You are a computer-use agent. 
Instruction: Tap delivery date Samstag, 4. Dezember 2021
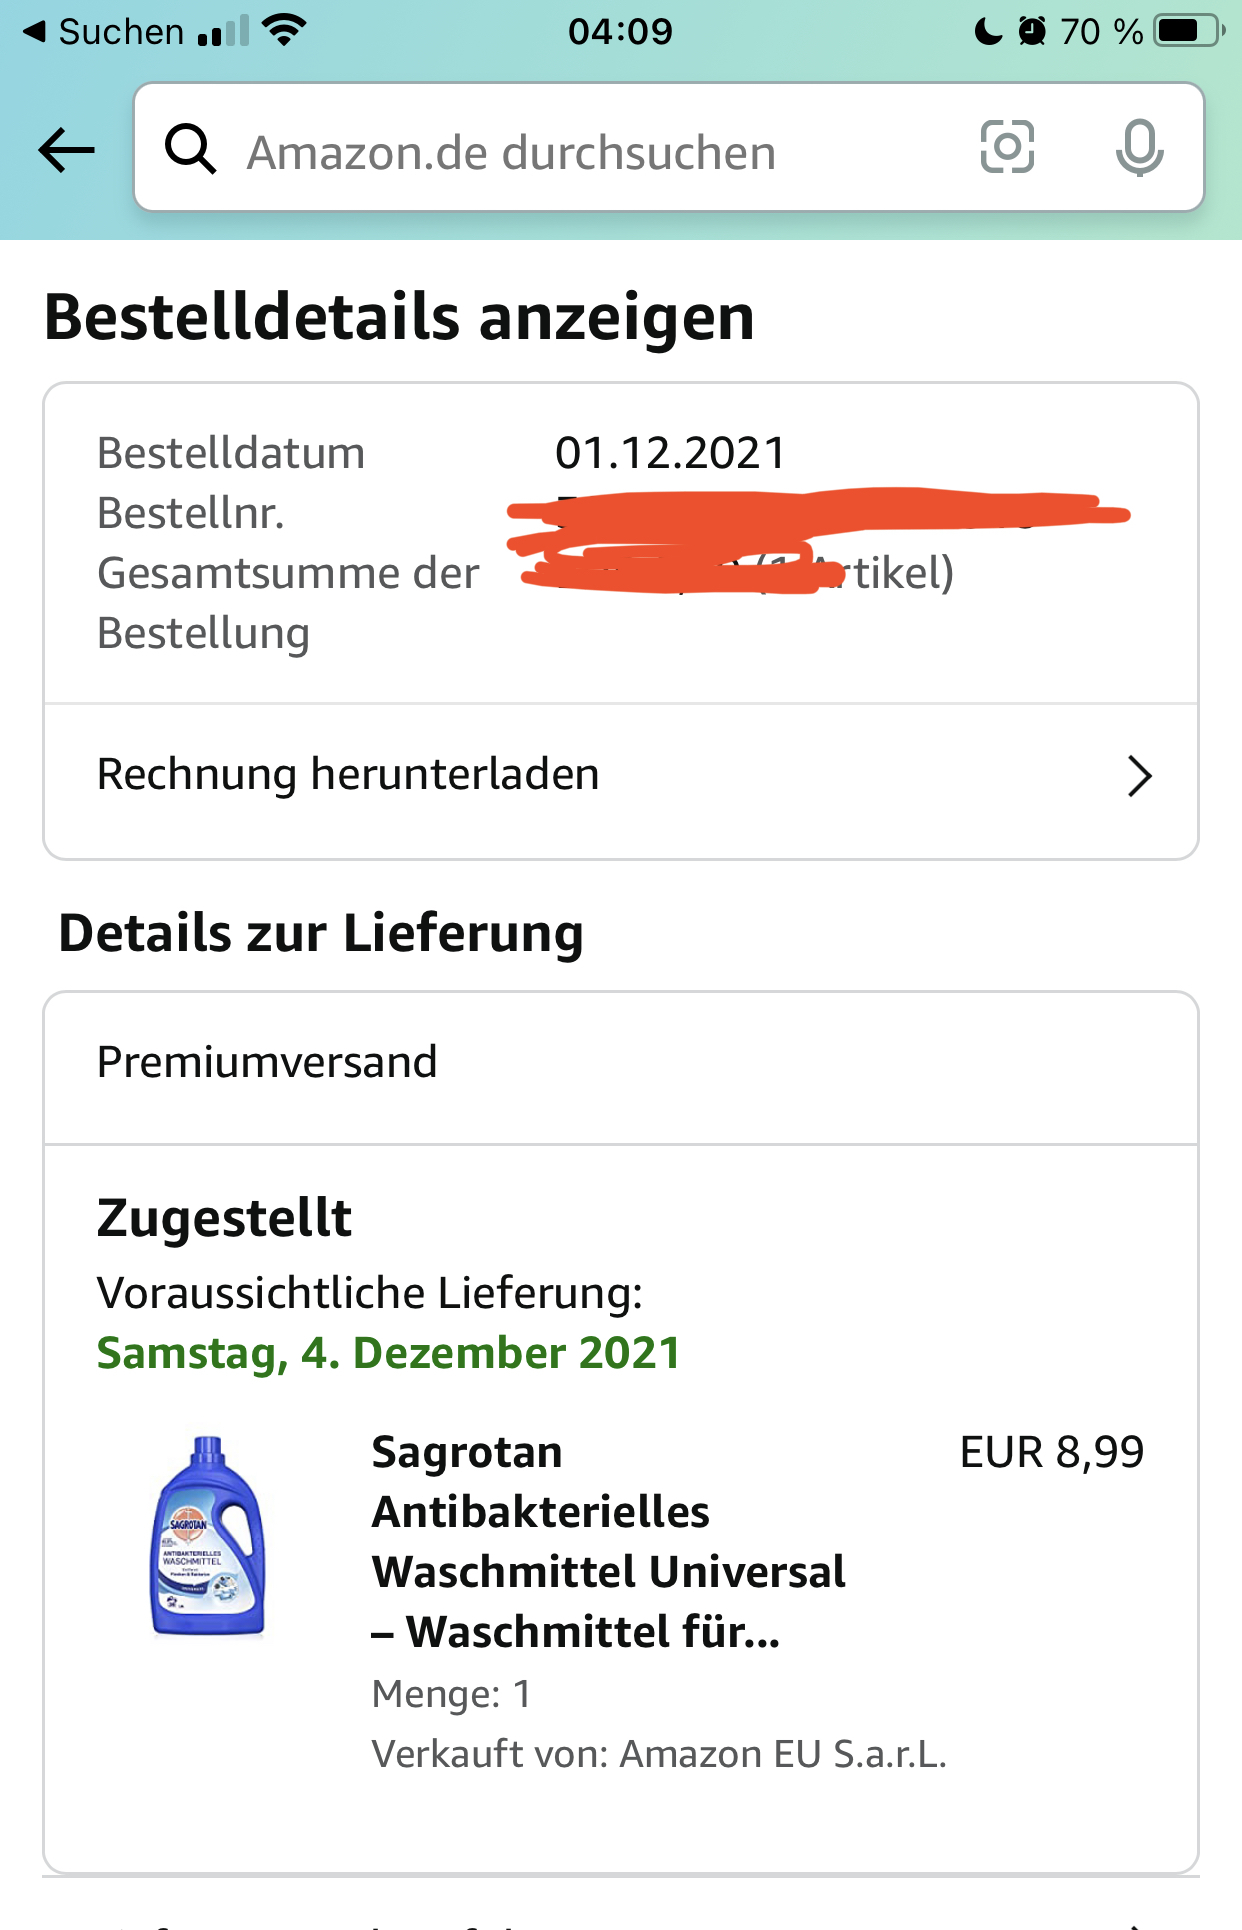point(389,1353)
